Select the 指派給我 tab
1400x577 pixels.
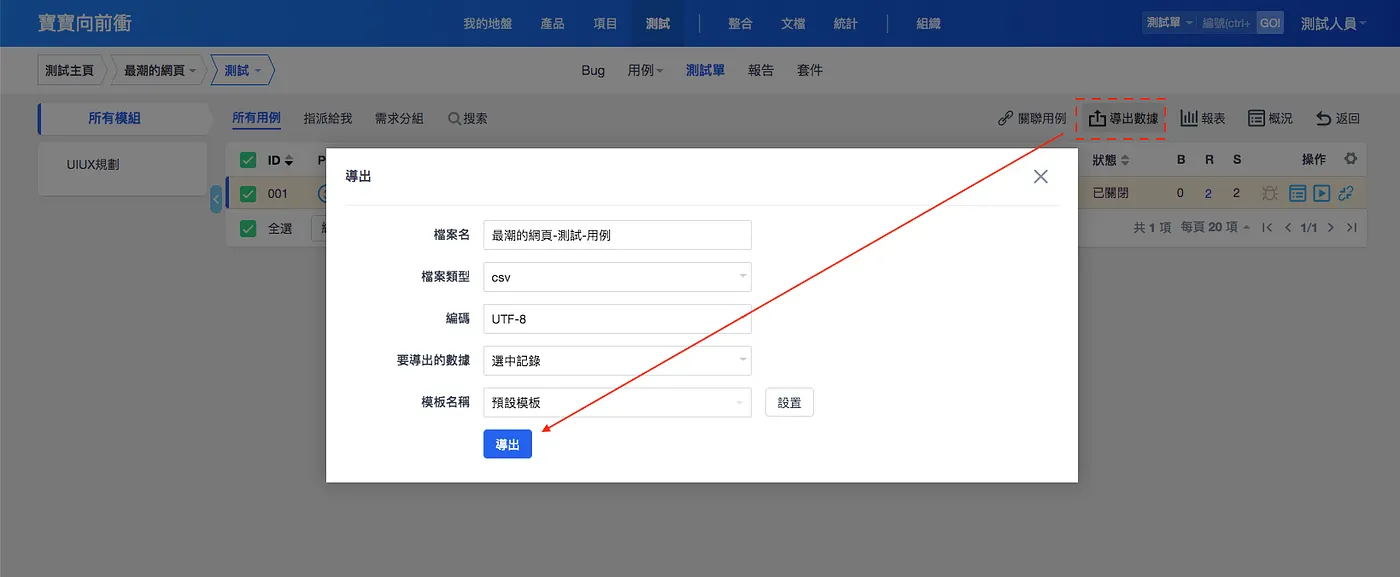point(328,118)
